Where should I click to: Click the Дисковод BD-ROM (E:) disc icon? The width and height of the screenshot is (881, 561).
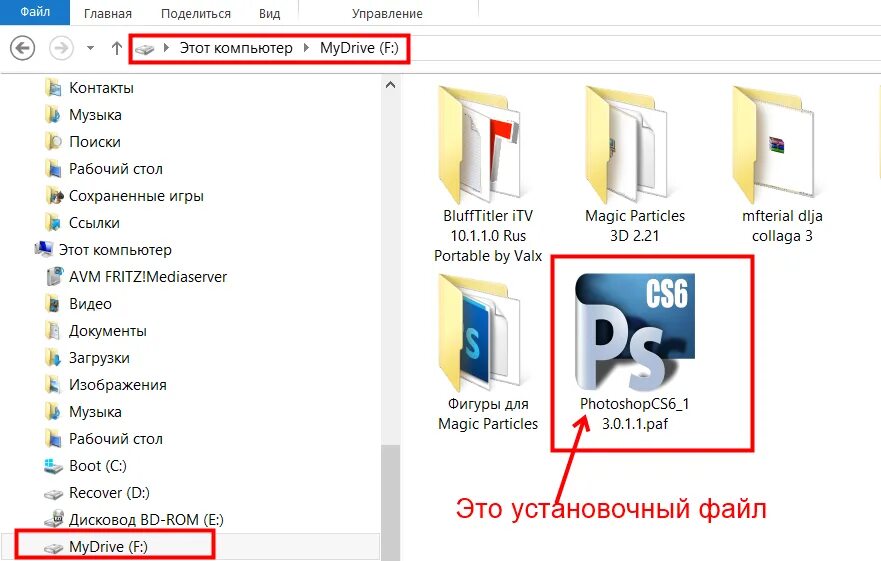[54, 519]
